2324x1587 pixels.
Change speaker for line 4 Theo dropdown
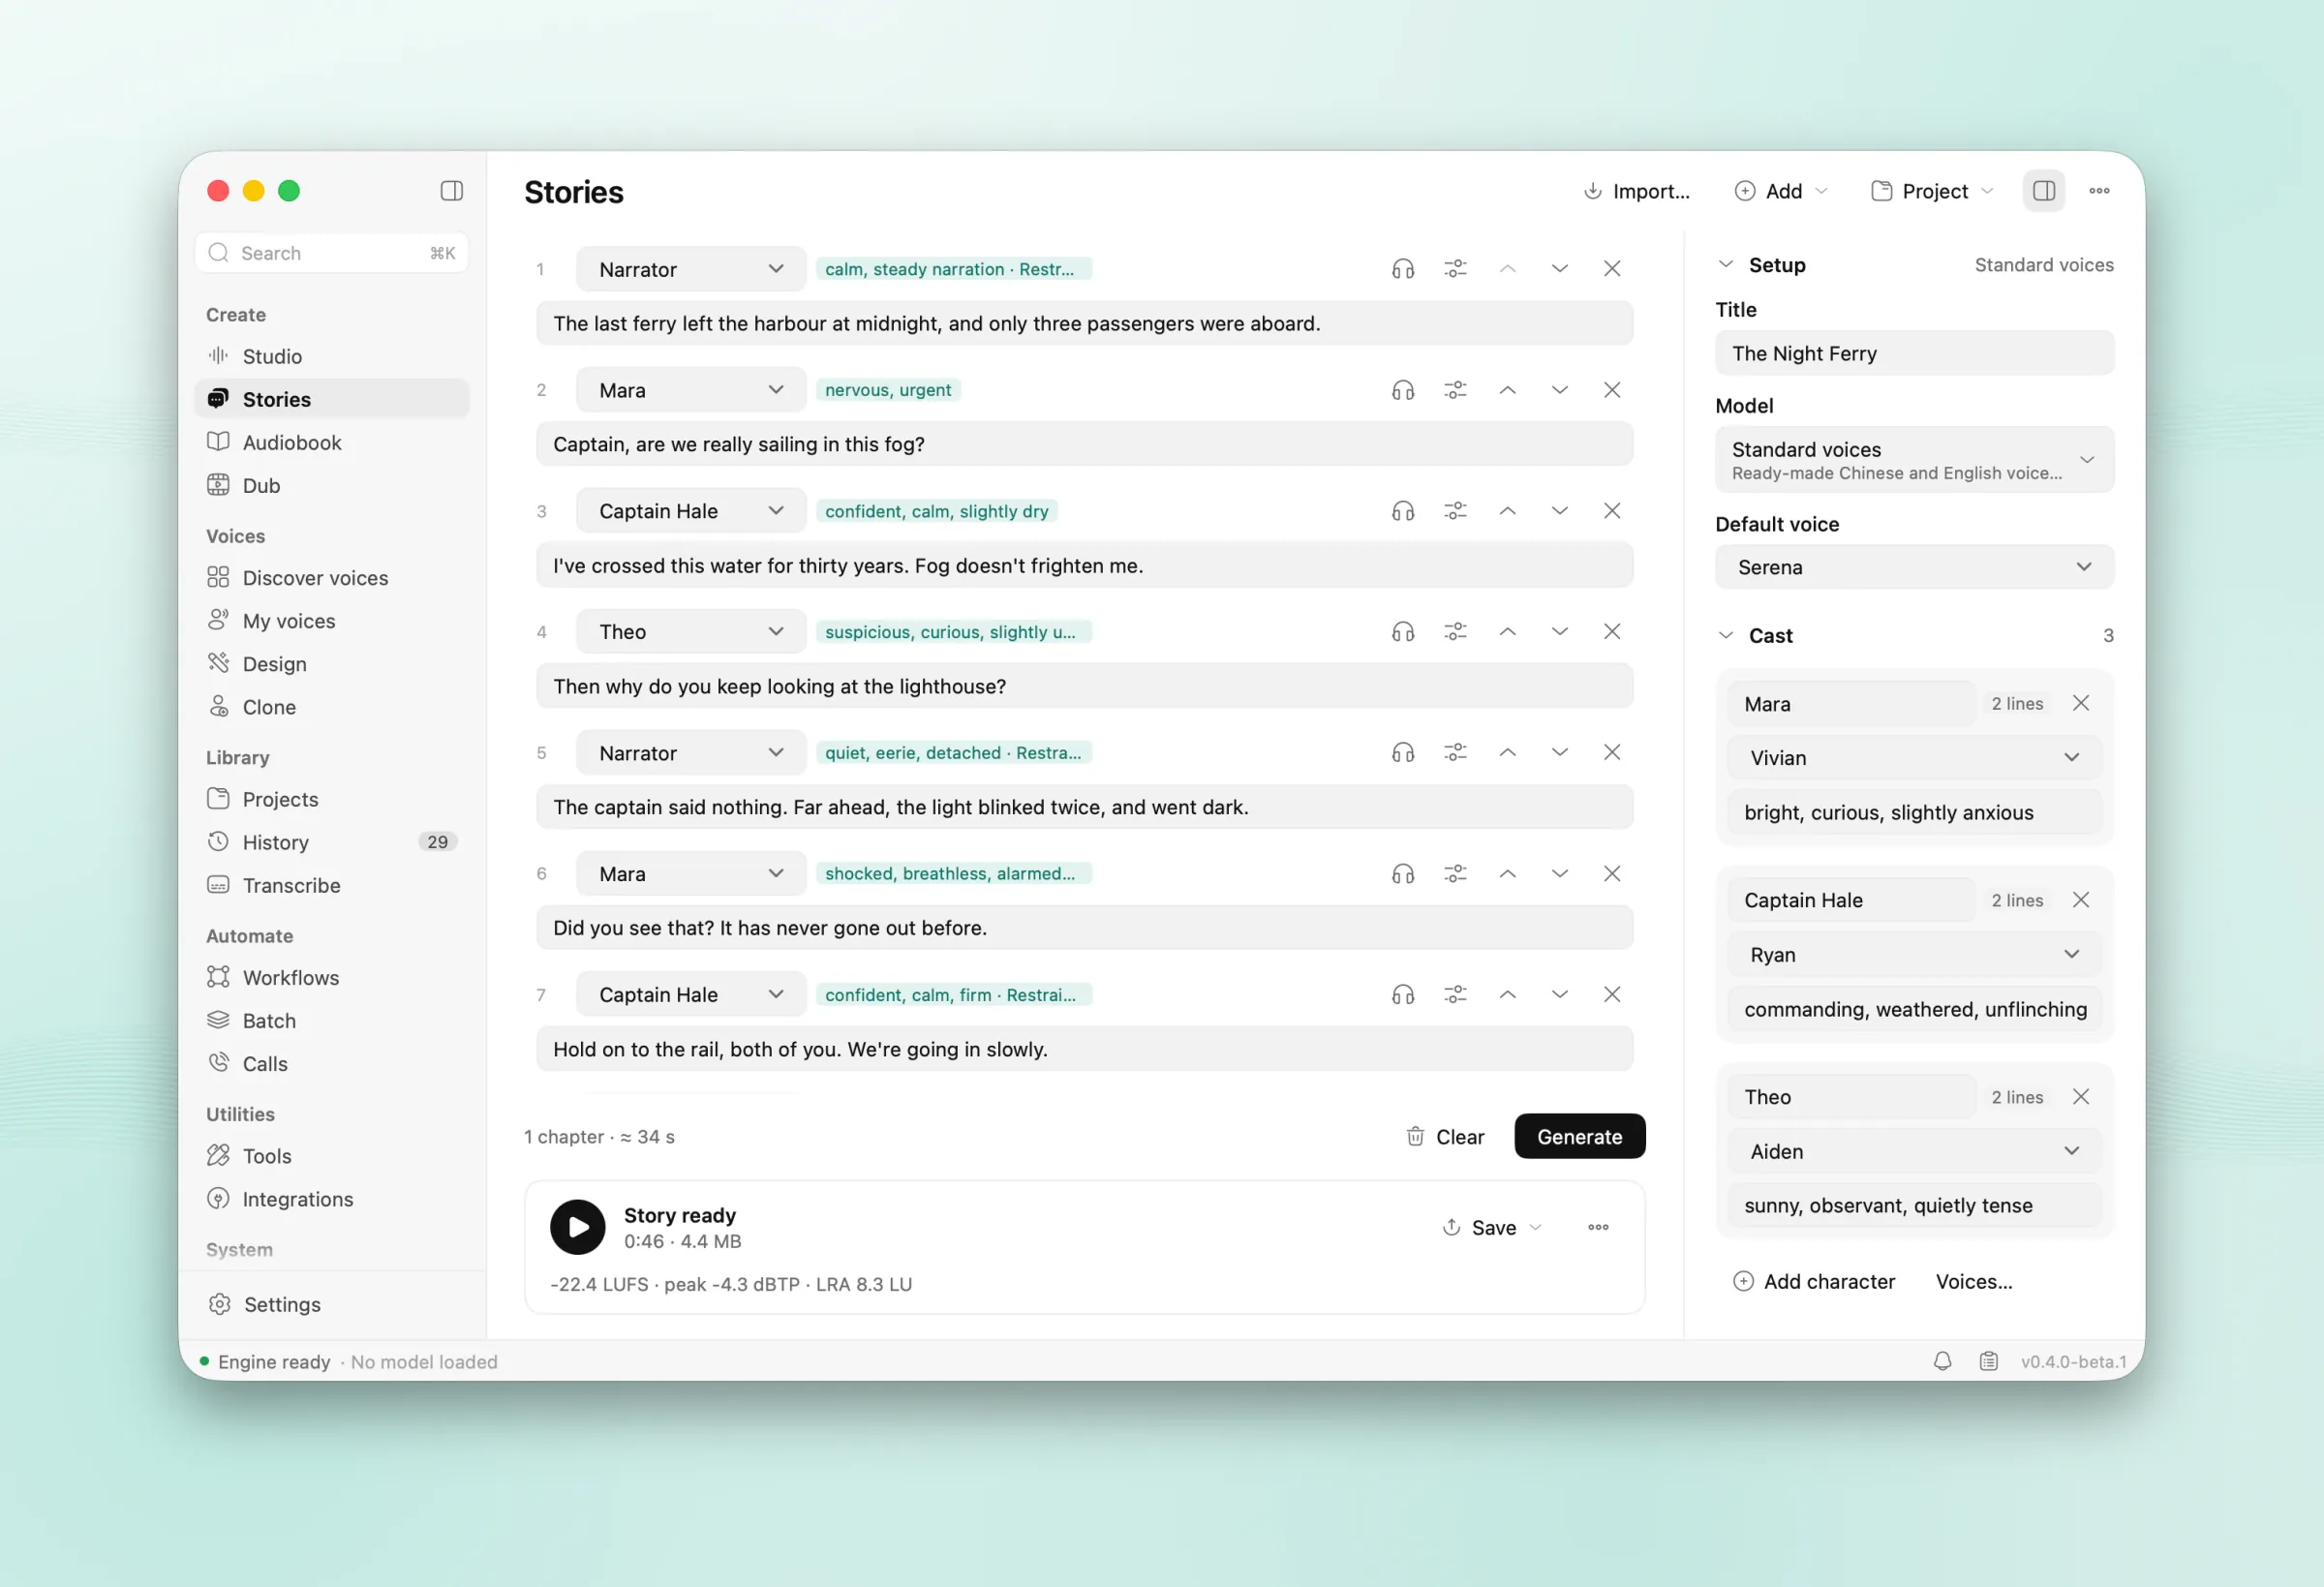[x=691, y=632]
